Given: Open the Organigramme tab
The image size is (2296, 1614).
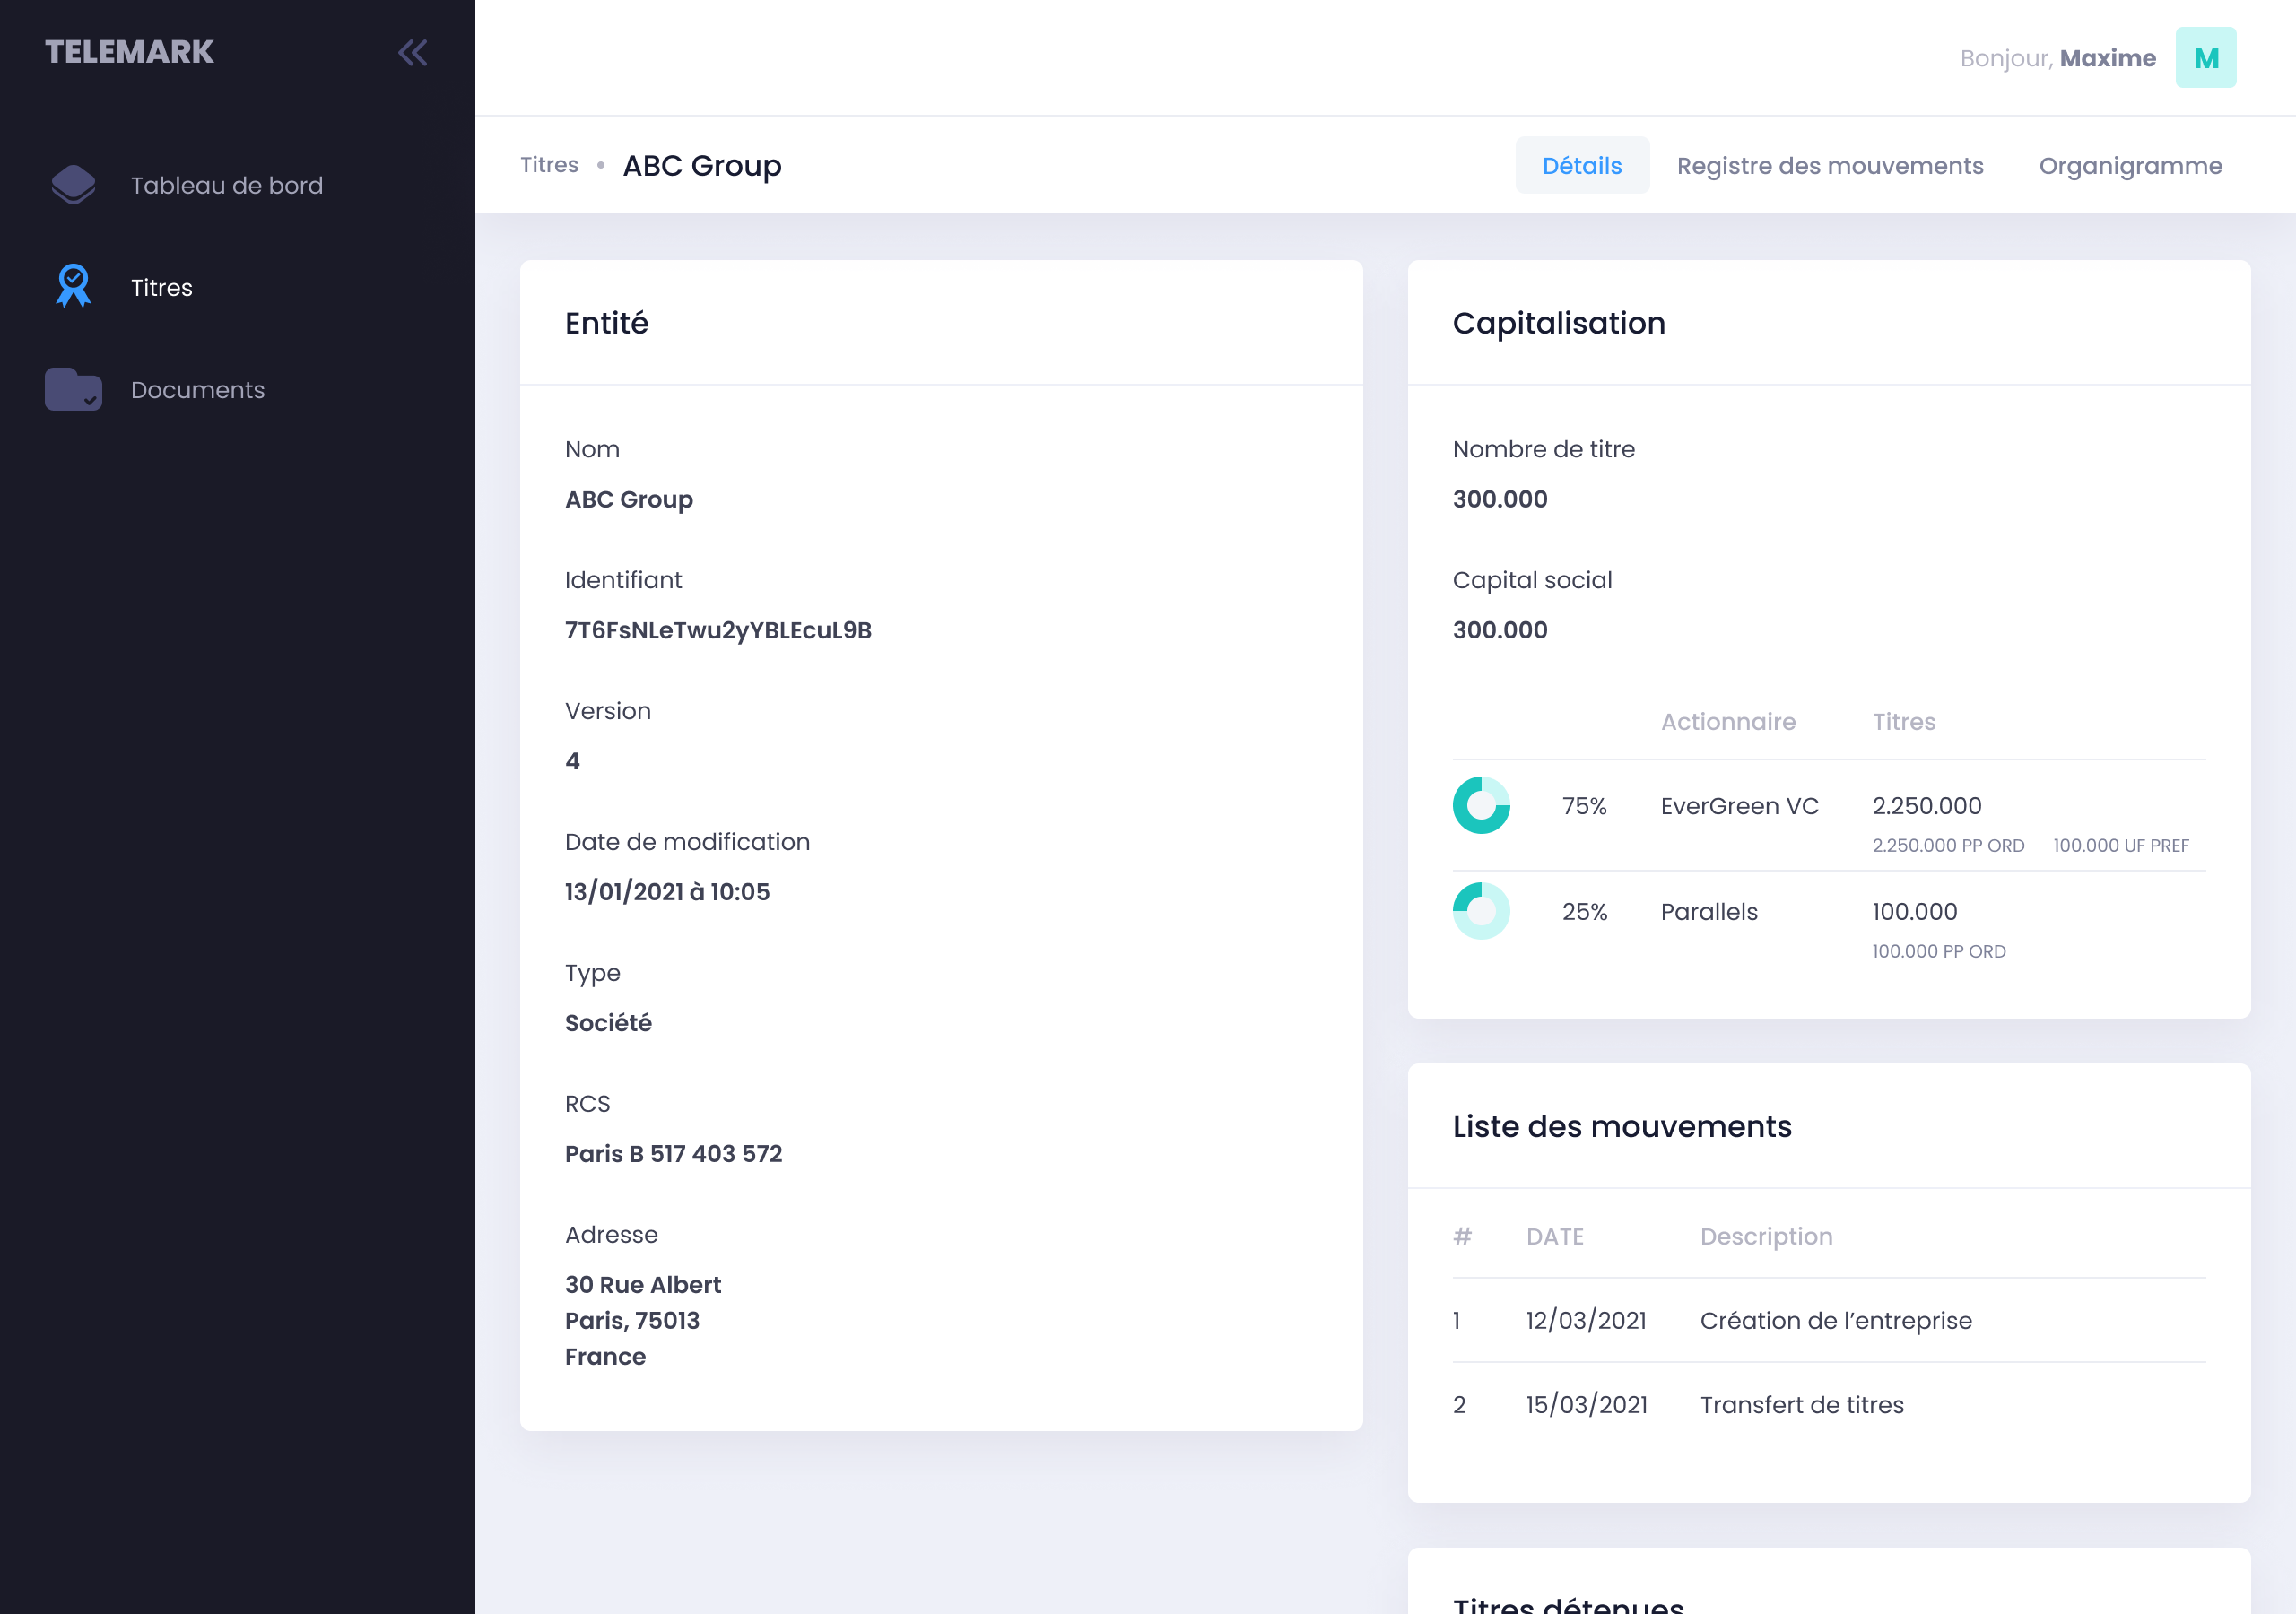Looking at the screenshot, I should 2130,165.
